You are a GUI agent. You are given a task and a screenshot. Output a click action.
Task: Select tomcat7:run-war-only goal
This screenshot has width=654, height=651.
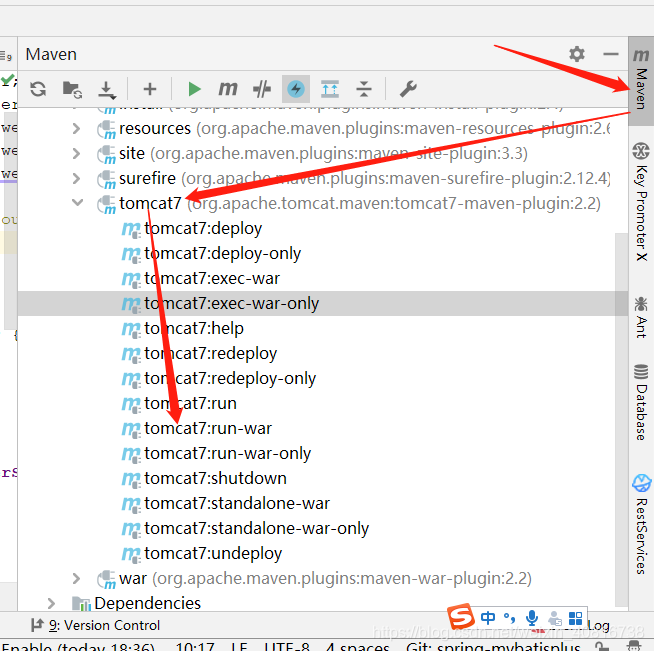click(x=228, y=453)
